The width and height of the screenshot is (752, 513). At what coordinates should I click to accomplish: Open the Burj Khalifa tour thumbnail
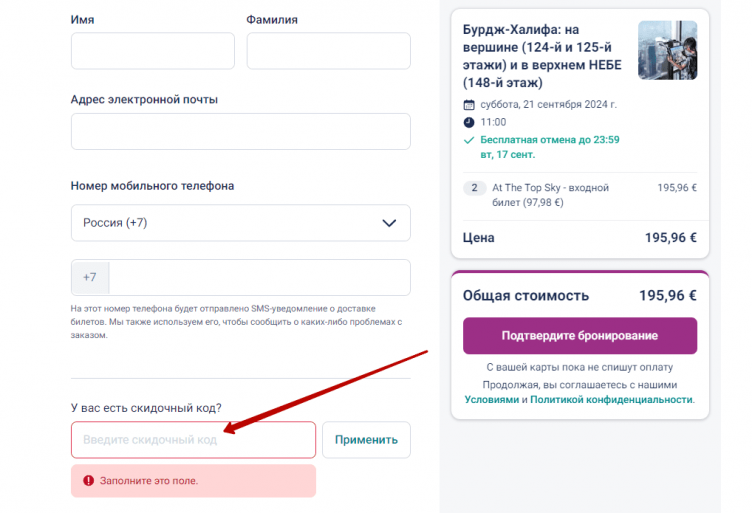click(667, 50)
